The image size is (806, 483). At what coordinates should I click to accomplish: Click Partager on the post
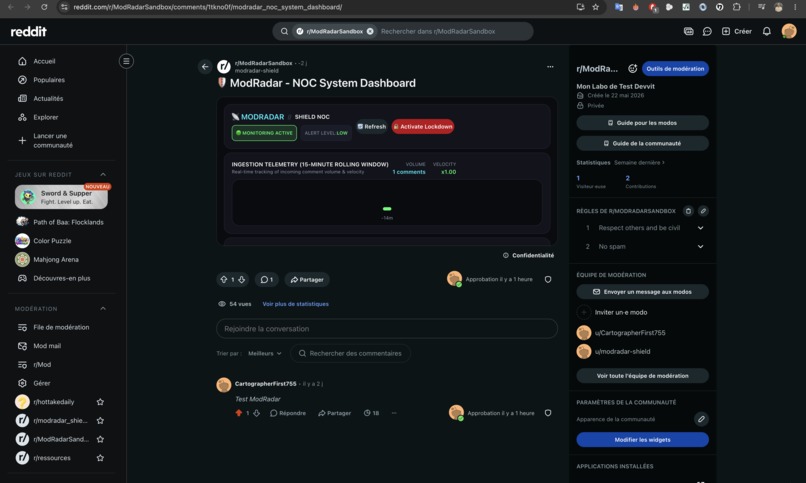point(307,280)
